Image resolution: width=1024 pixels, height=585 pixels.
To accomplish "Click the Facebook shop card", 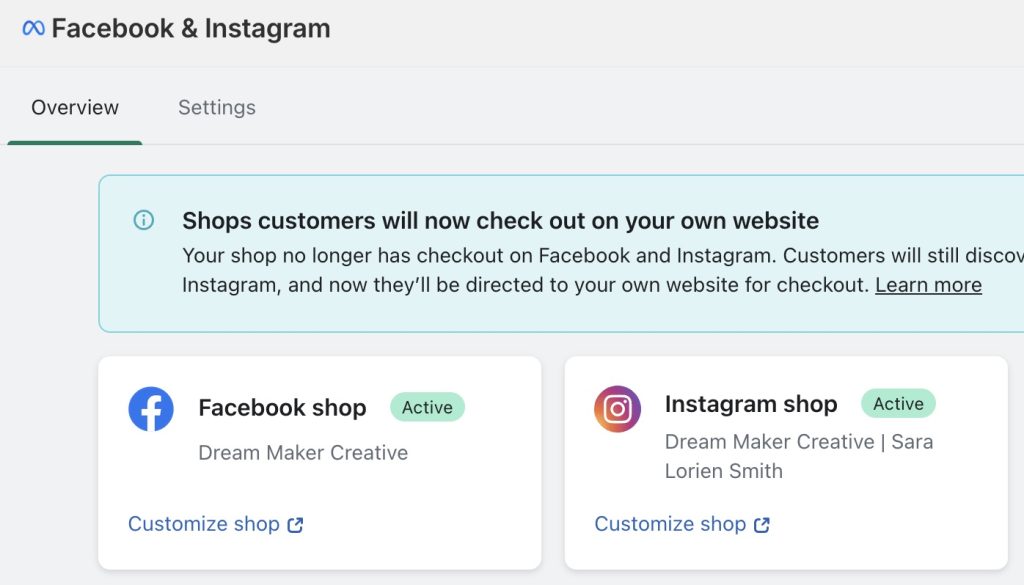I will pos(320,462).
